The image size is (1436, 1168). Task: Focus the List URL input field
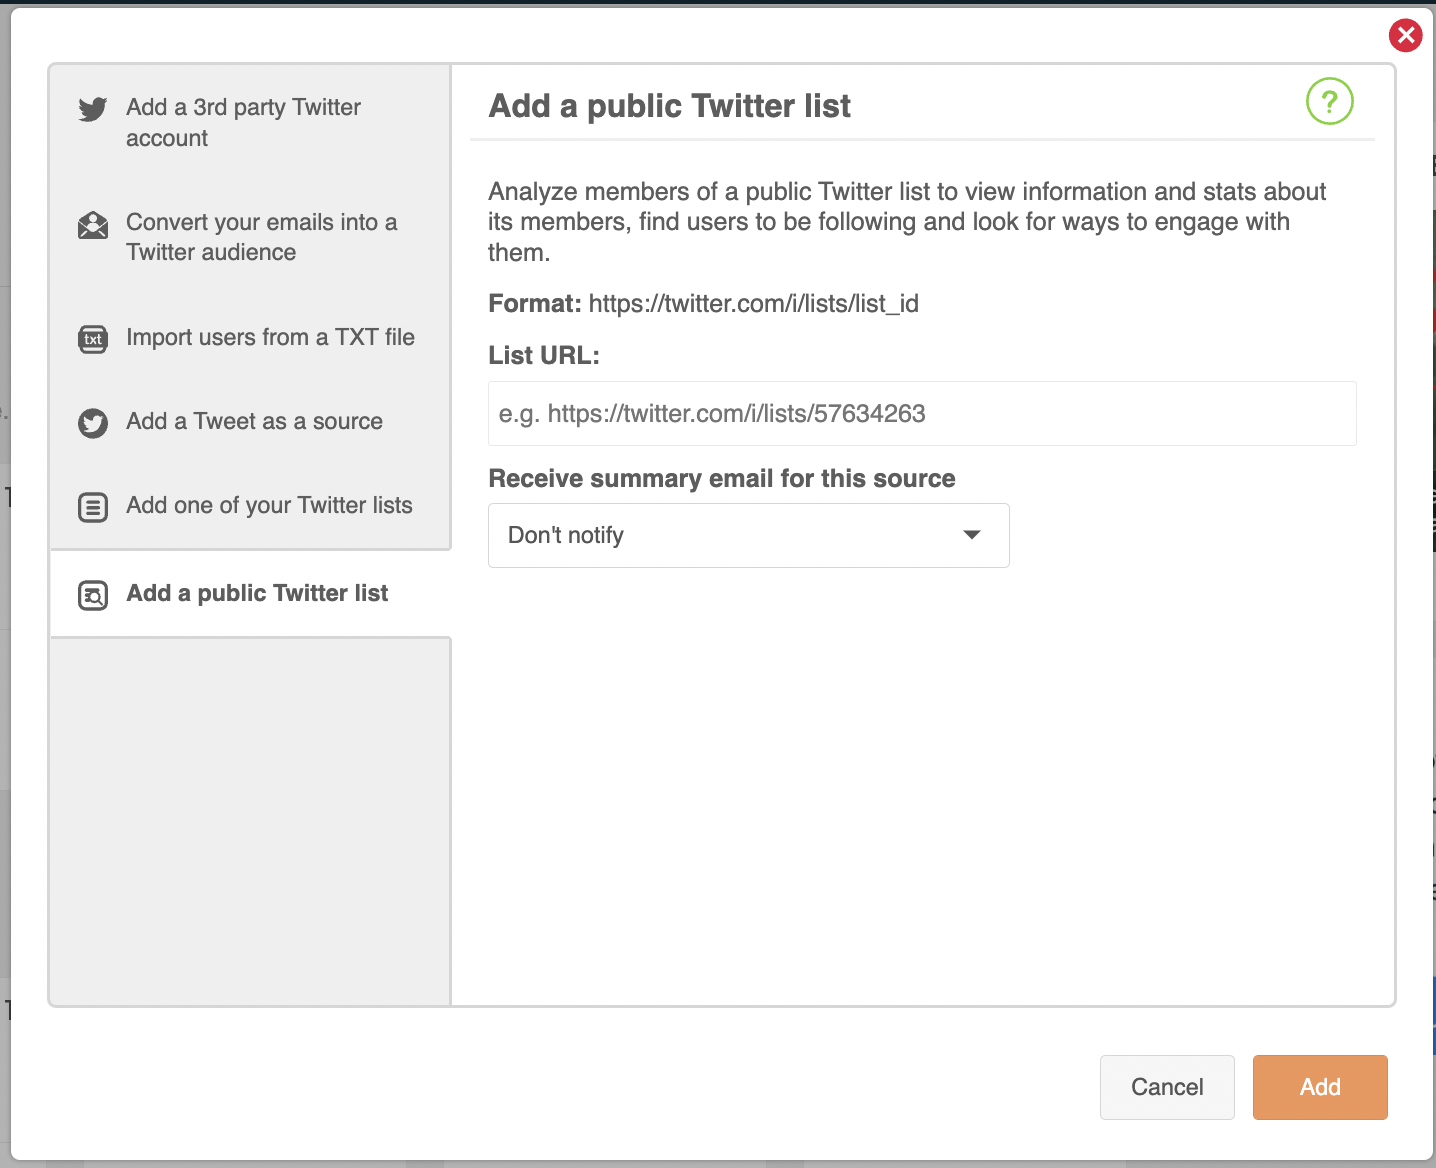click(x=922, y=413)
